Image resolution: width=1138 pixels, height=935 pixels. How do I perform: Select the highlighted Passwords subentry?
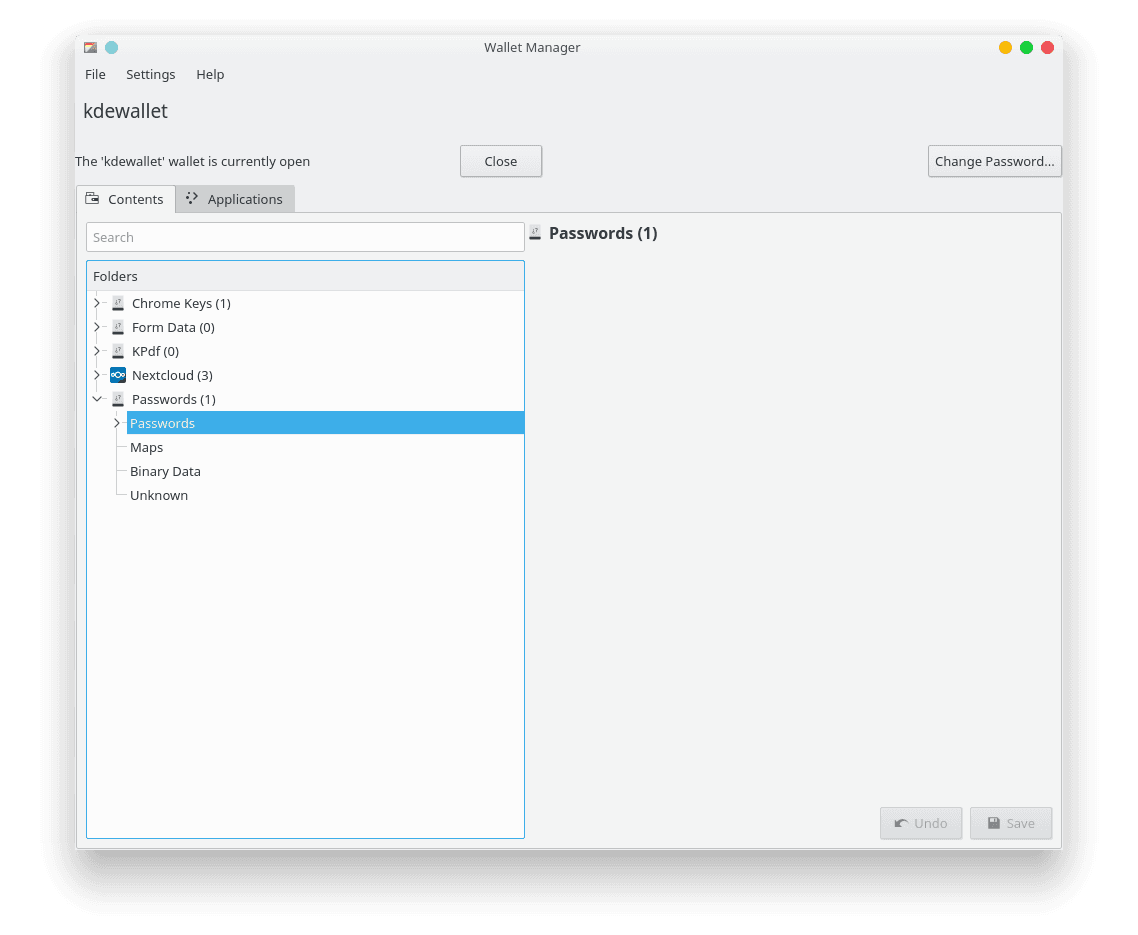pyautogui.click(x=325, y=423)
